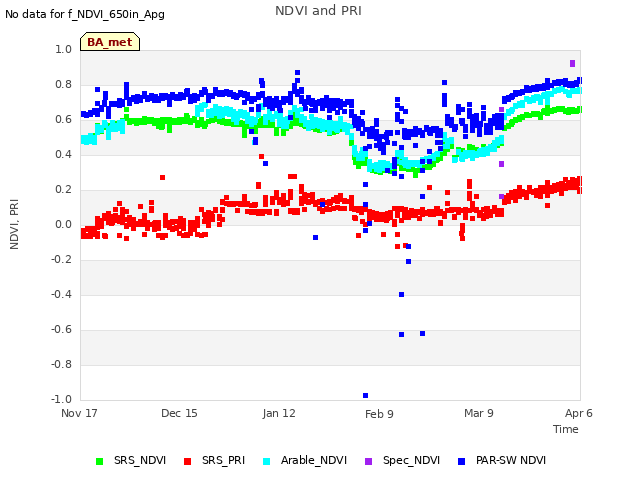Click the cyan Arable_NDVI legend swatch
Viewport: 640px width, 480px height.
coord(266,461)
